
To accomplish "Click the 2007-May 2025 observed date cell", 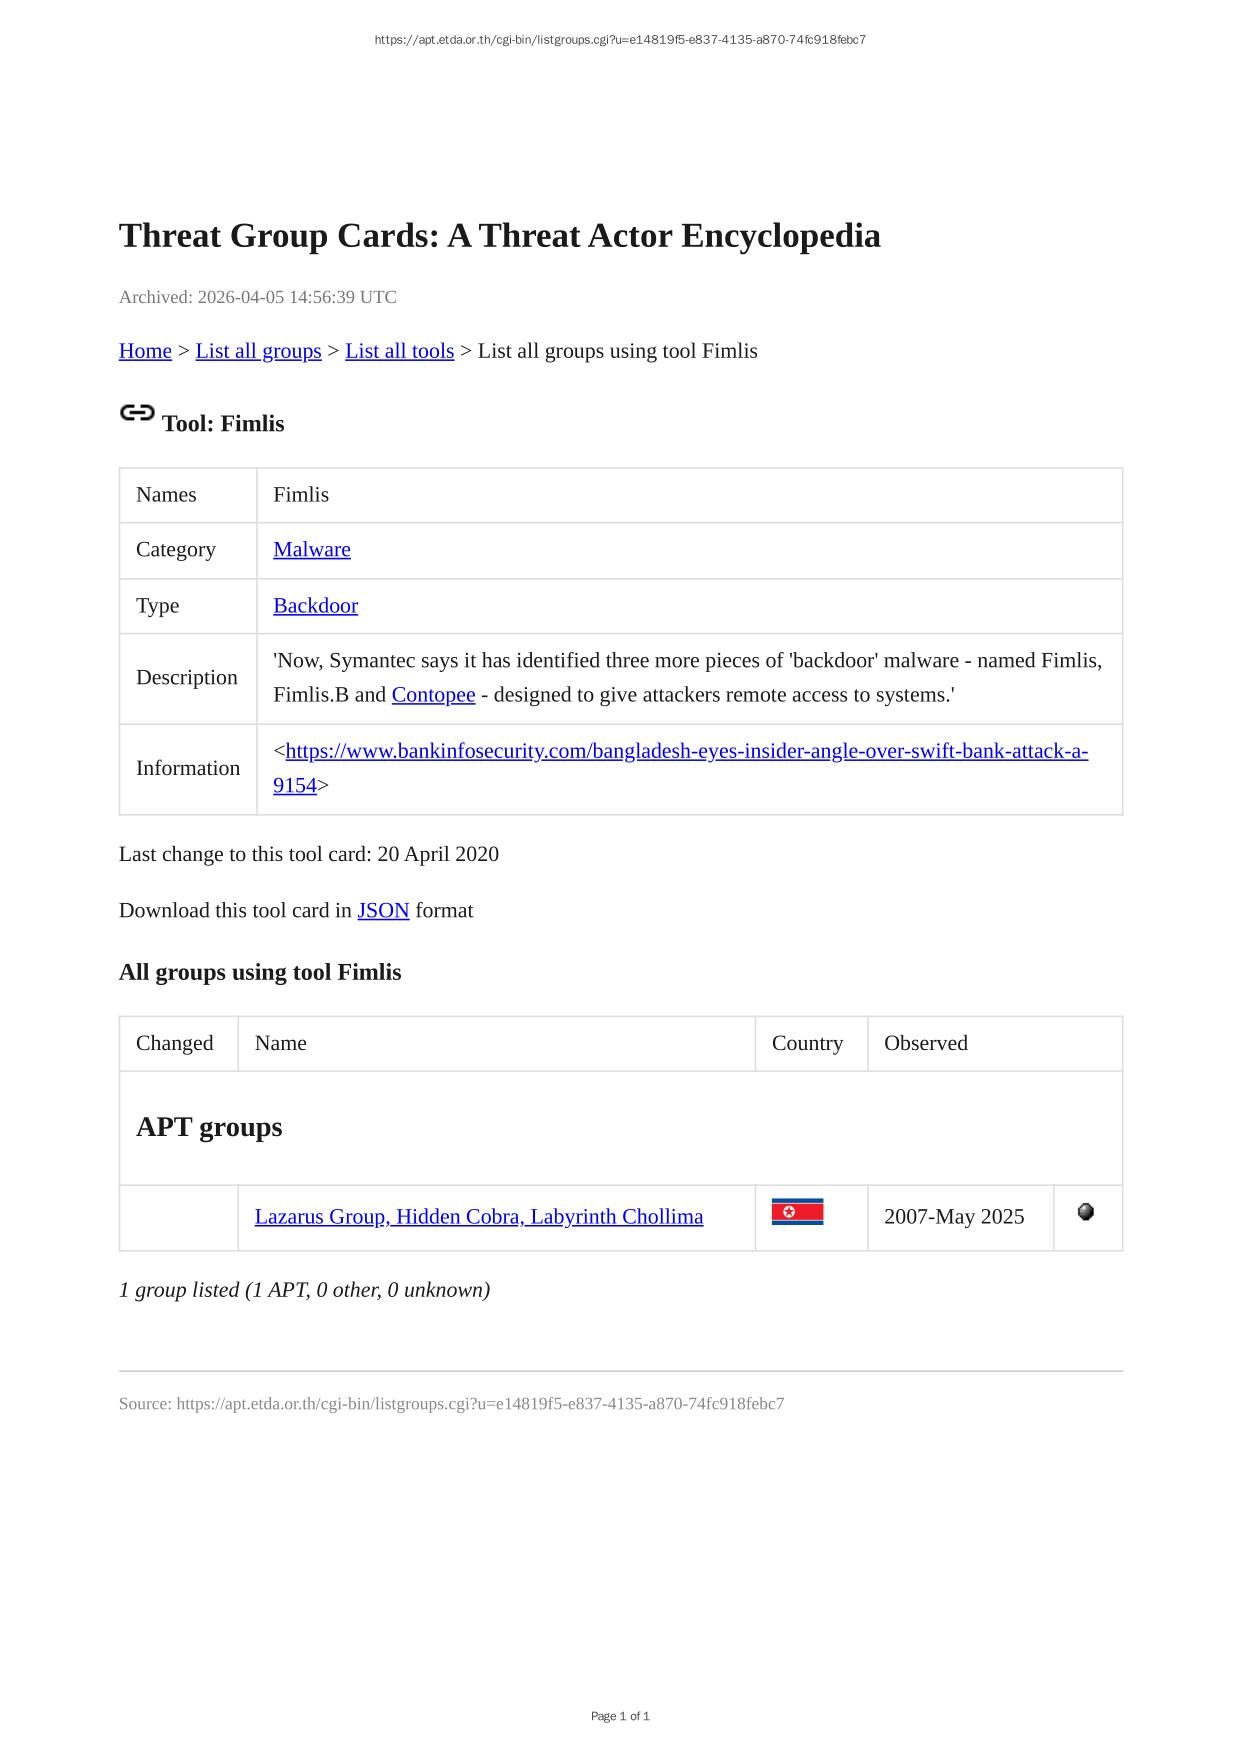I will (954, 1217).
